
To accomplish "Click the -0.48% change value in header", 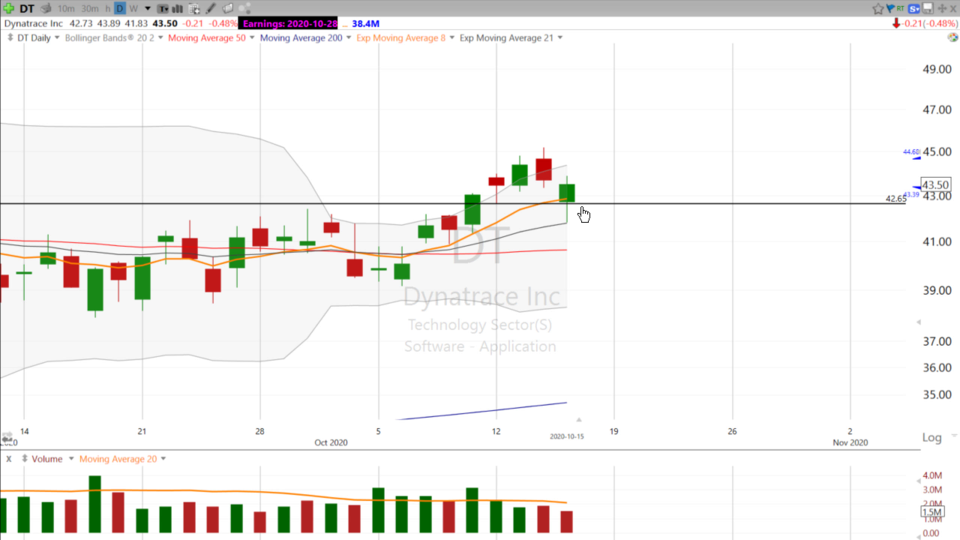I will (223, 23).
